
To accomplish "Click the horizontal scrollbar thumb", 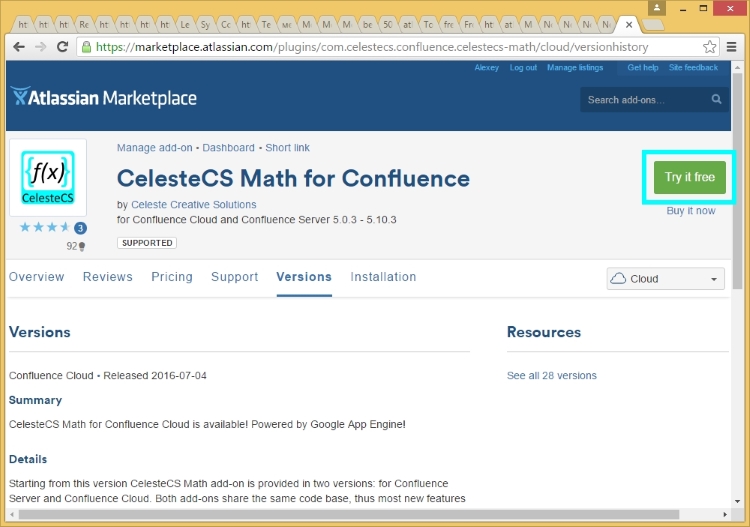I will click(x=348, y=515).
